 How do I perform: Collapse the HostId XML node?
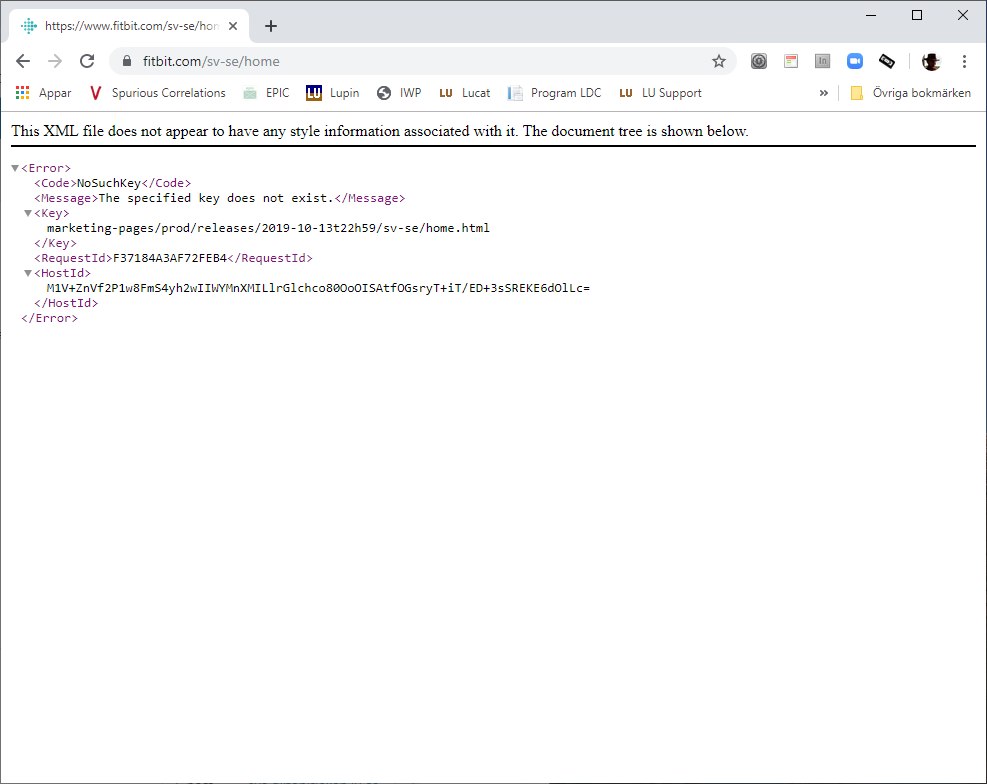click(x=28, y=273)
